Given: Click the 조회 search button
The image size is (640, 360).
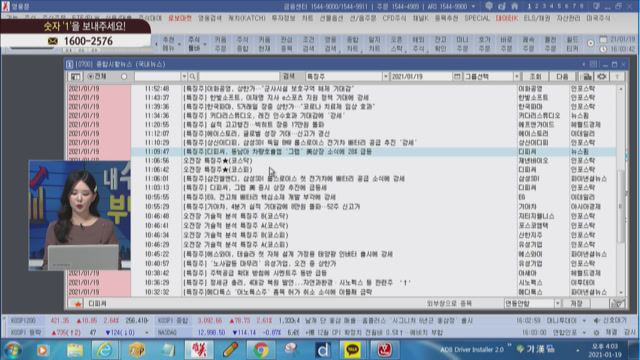Looking at the screenshot, I should pyautogui.click(x=535, y=76).
